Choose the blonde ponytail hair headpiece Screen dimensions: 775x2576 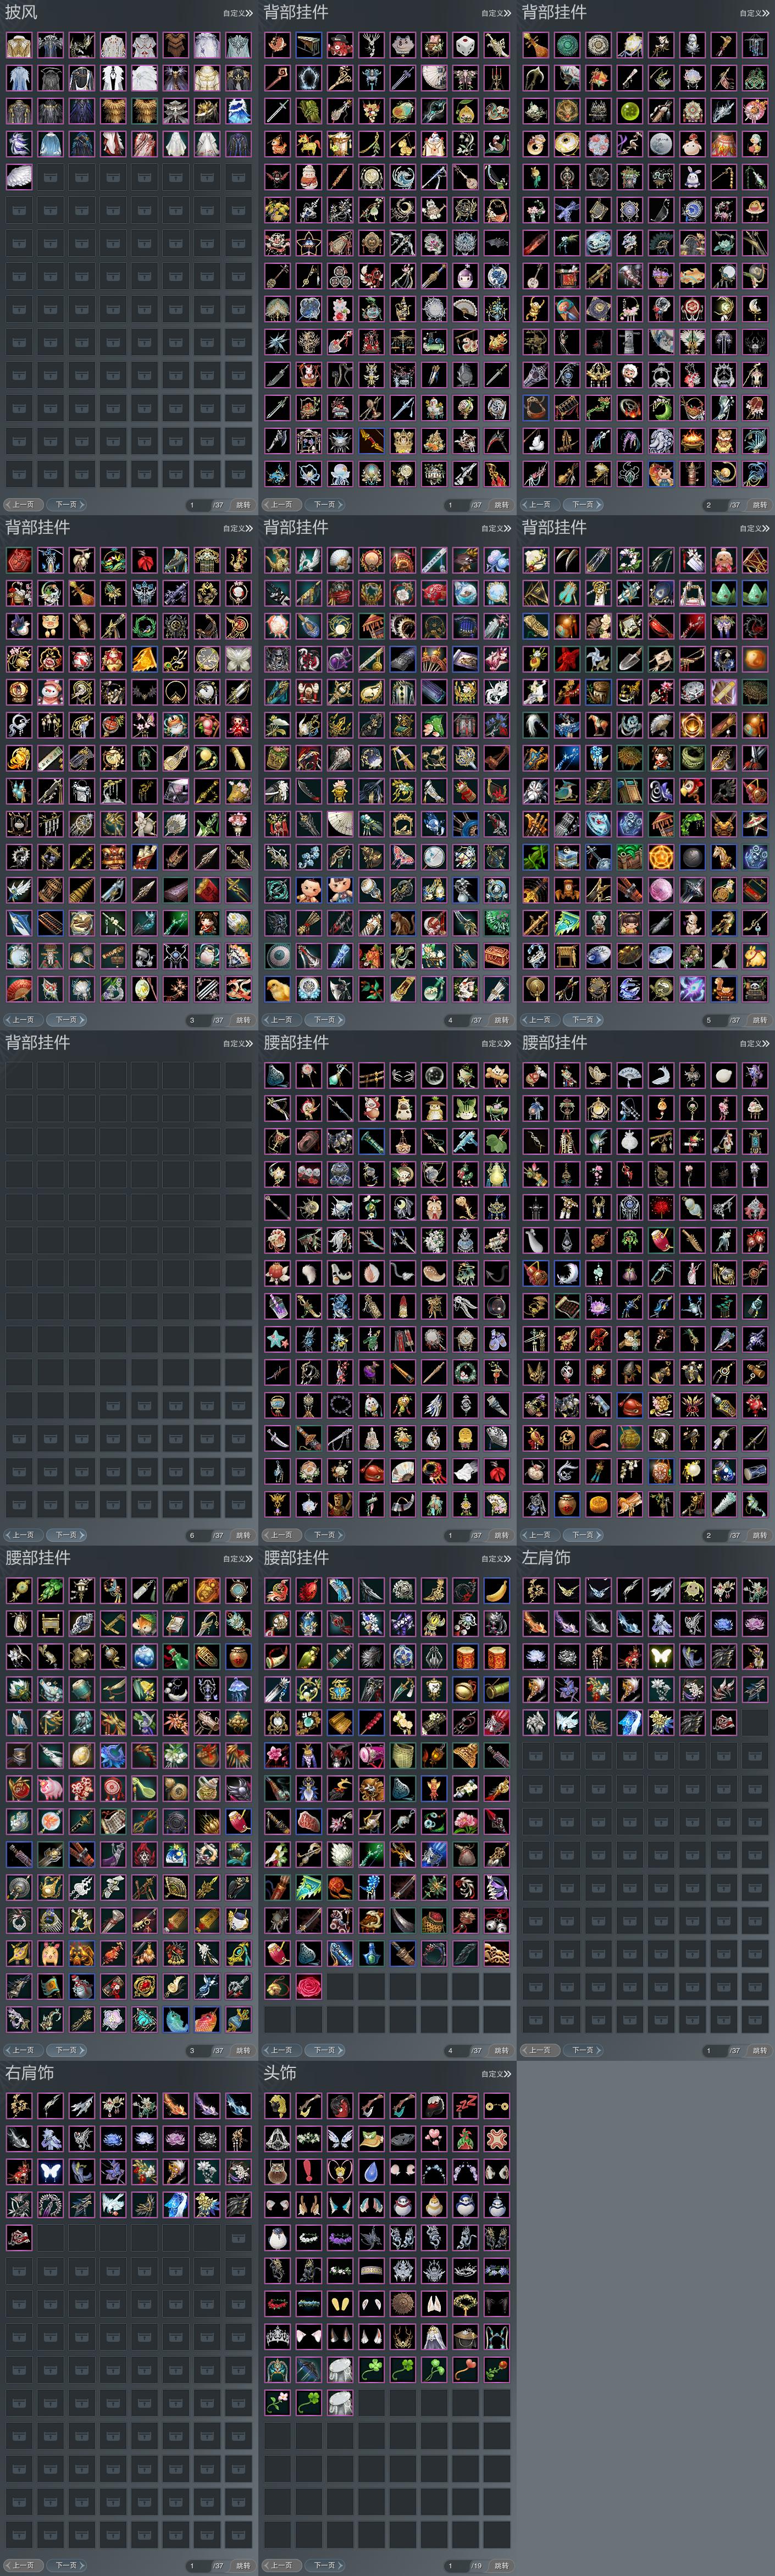tap(277, 2106)
